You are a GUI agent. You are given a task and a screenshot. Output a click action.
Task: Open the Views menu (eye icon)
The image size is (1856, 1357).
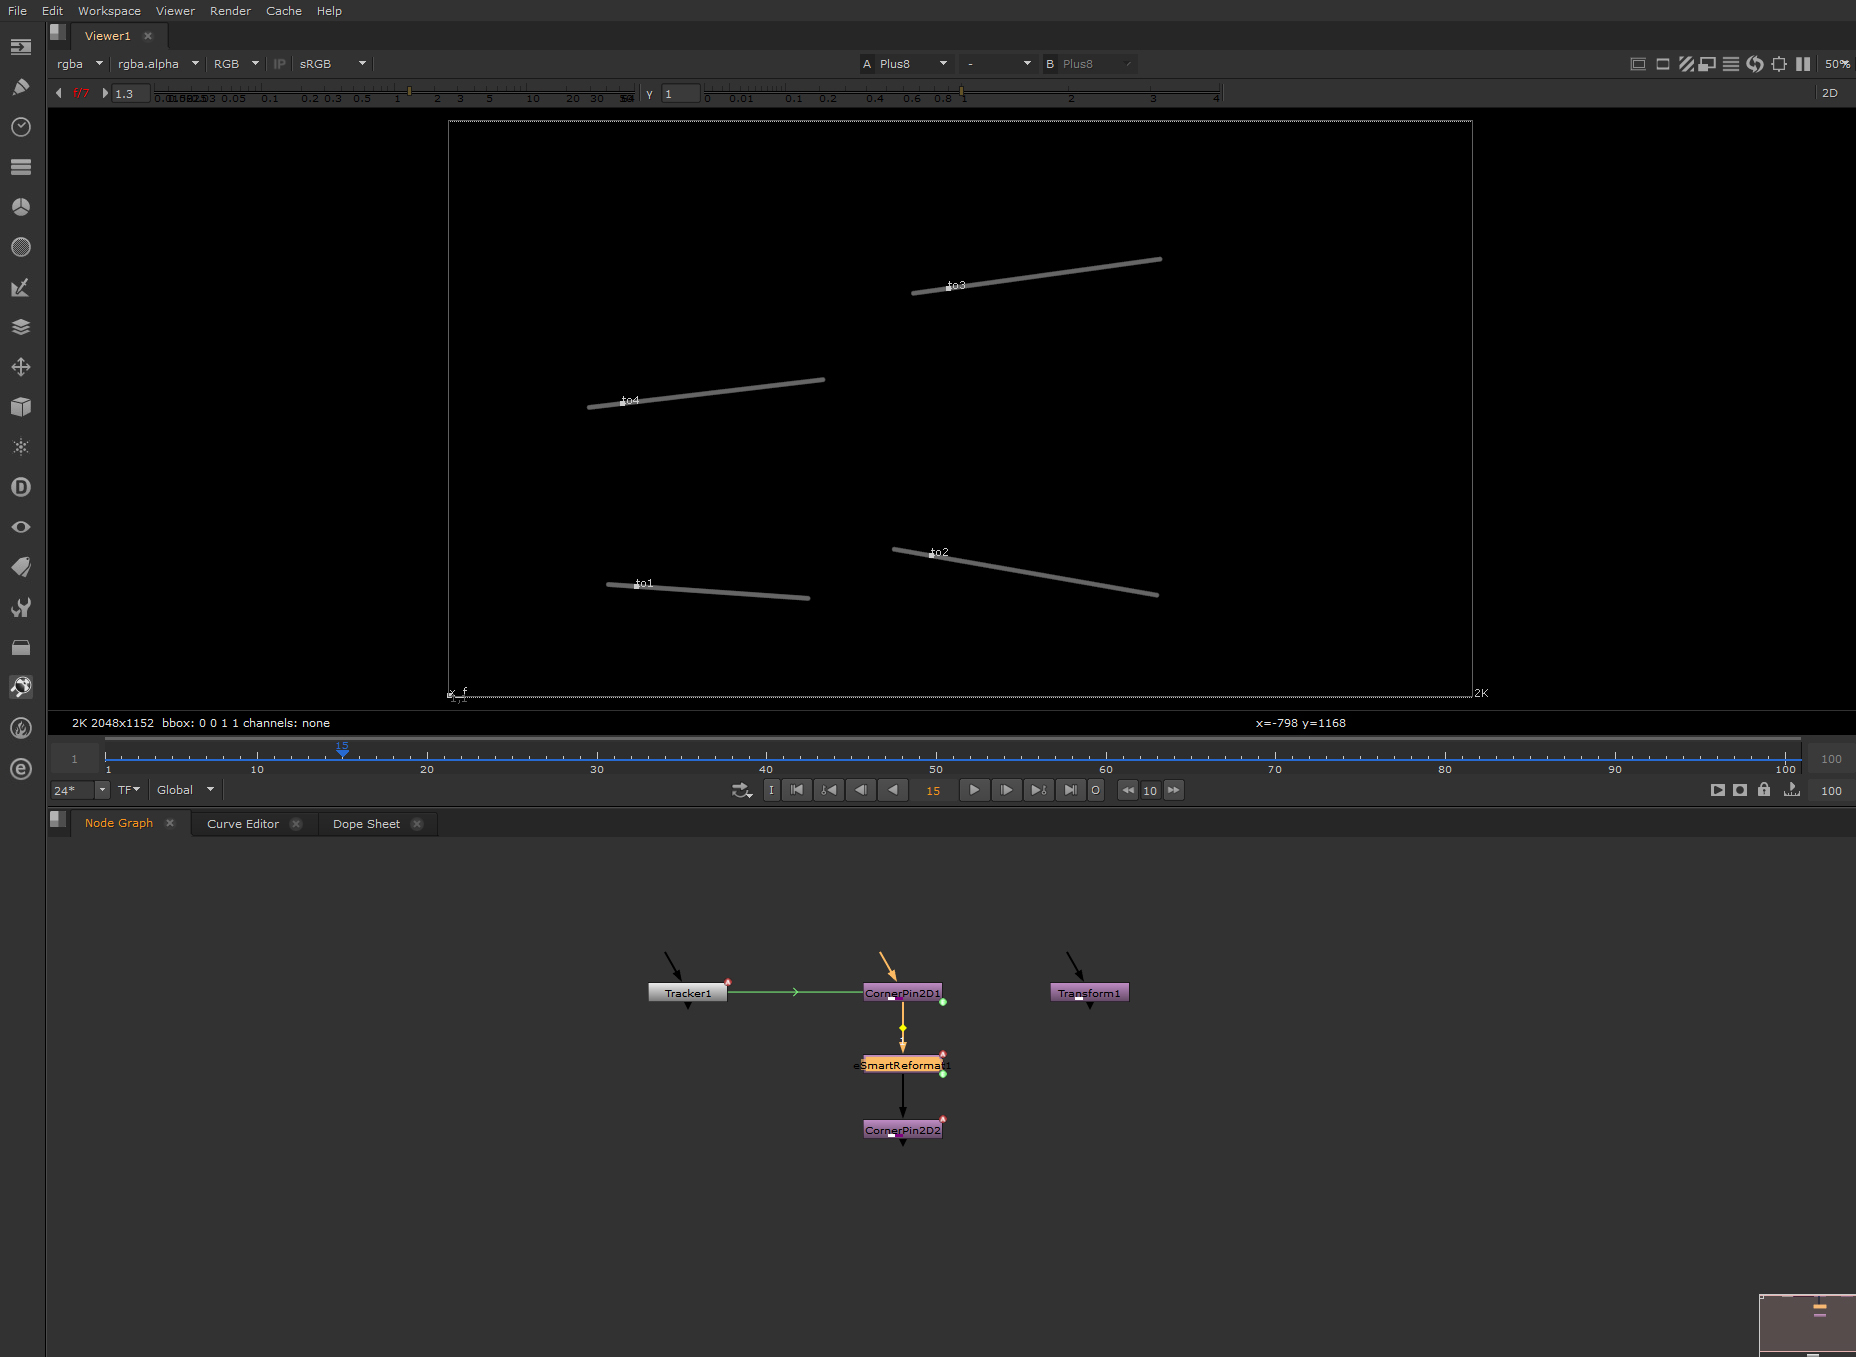pos(21,527)
